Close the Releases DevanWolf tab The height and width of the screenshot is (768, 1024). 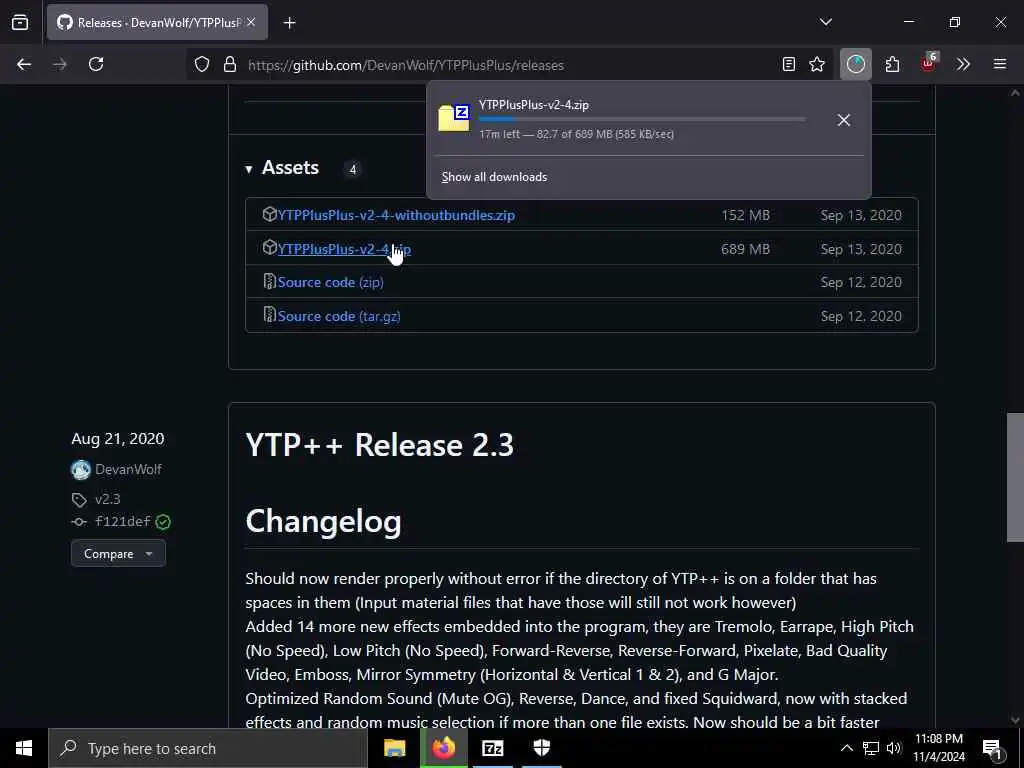tap(251, 22)
